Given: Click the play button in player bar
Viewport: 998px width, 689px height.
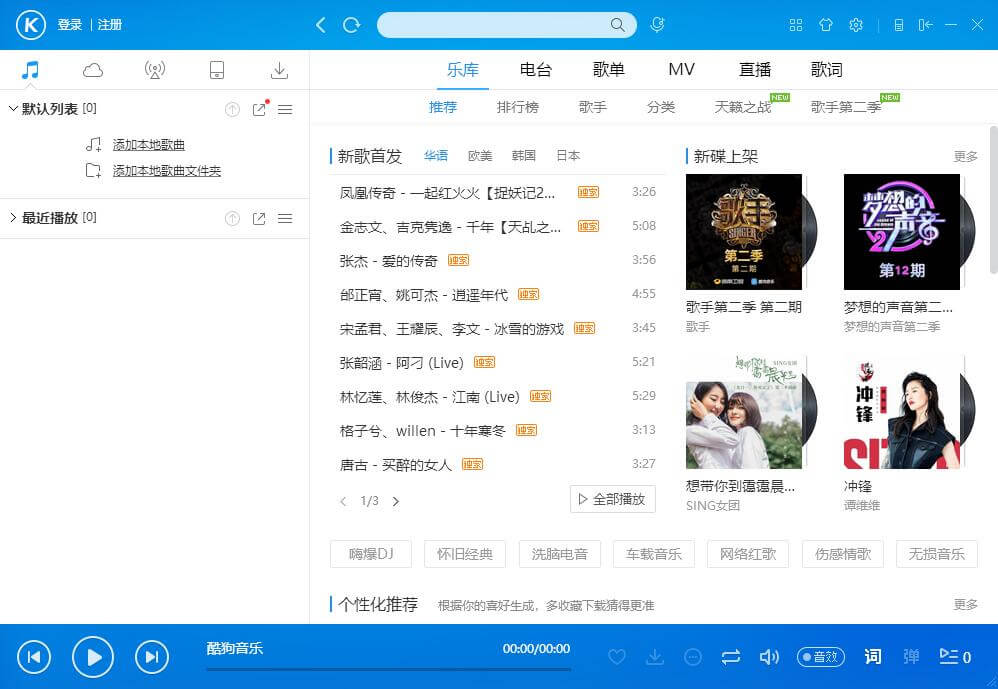Looking at the screenshot, I should click(93, 657).
